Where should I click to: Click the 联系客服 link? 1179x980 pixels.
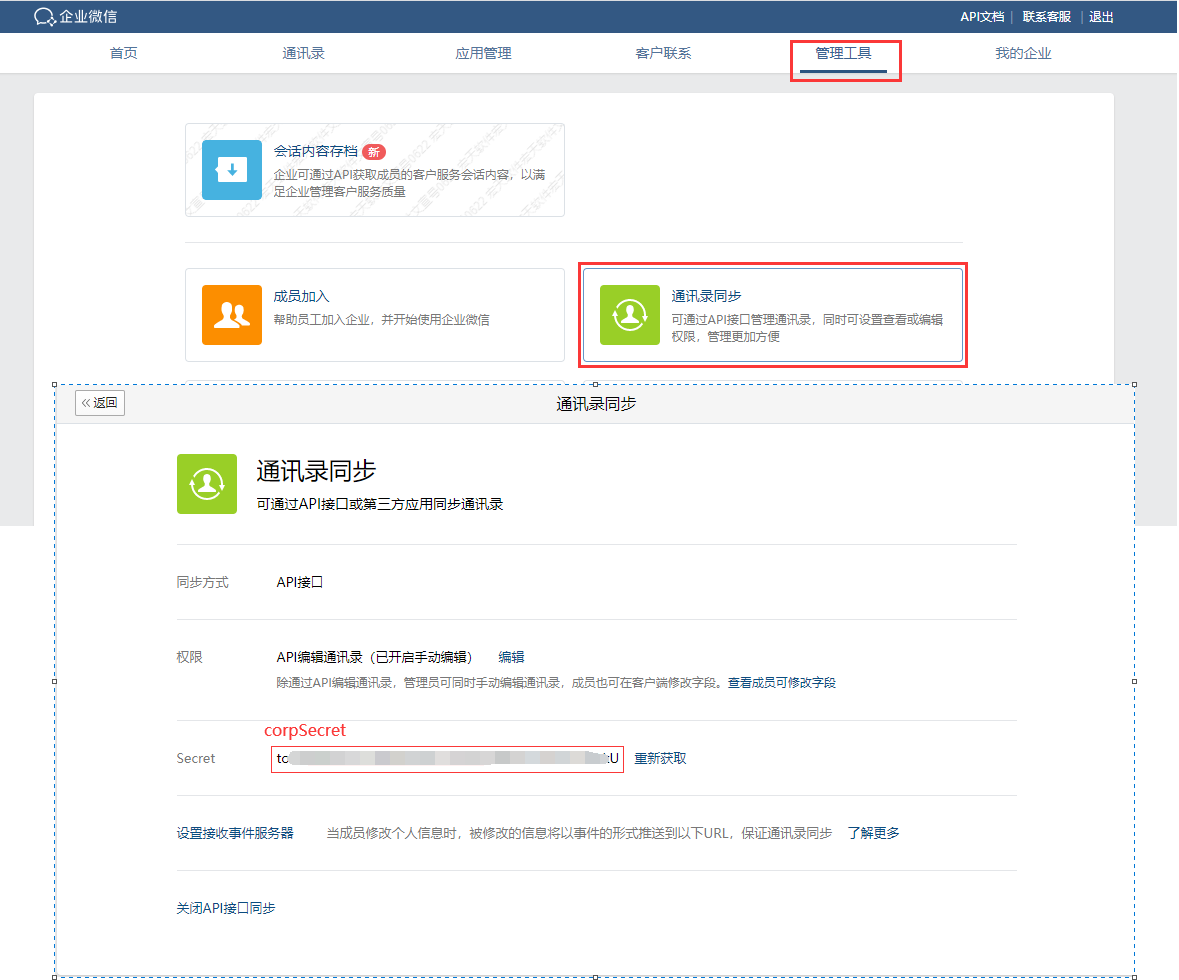[x=1046, y=17]
